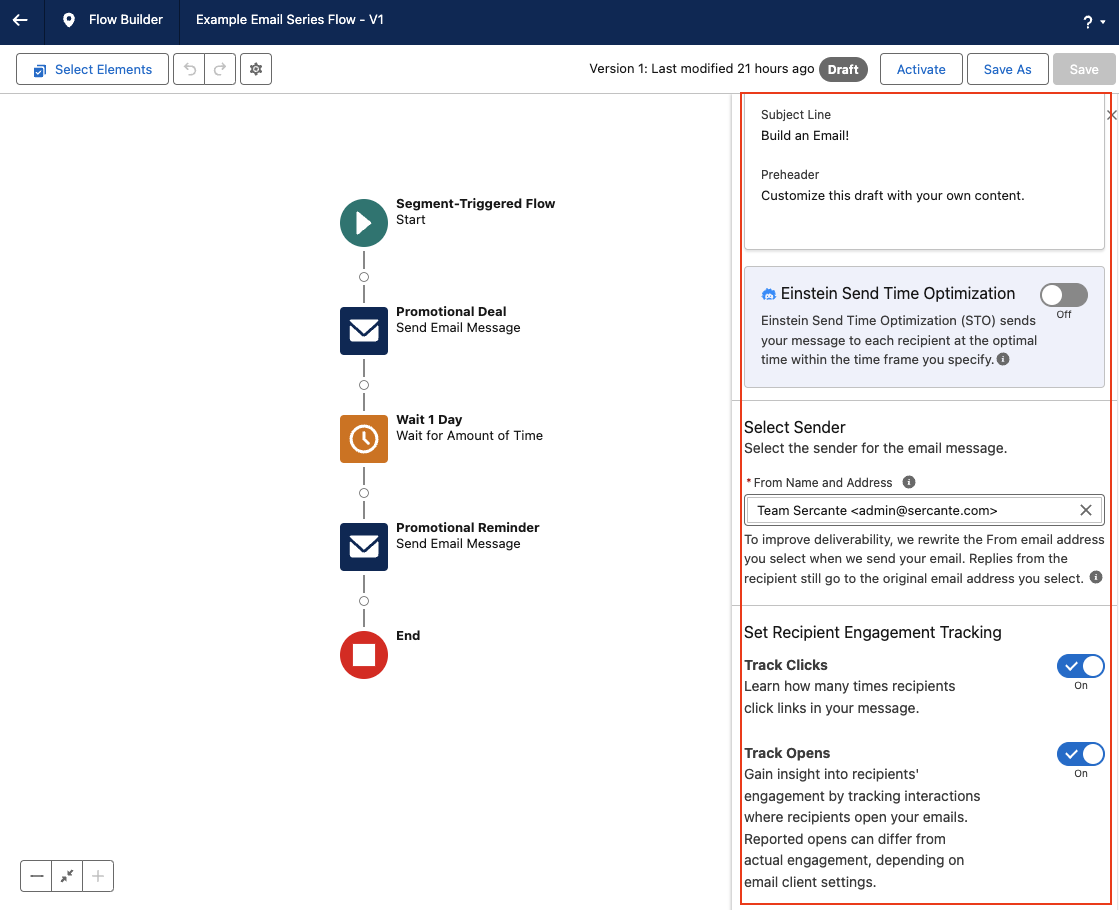
Task: Click the greyed Save button
Action: click(x=1083, y=69)
